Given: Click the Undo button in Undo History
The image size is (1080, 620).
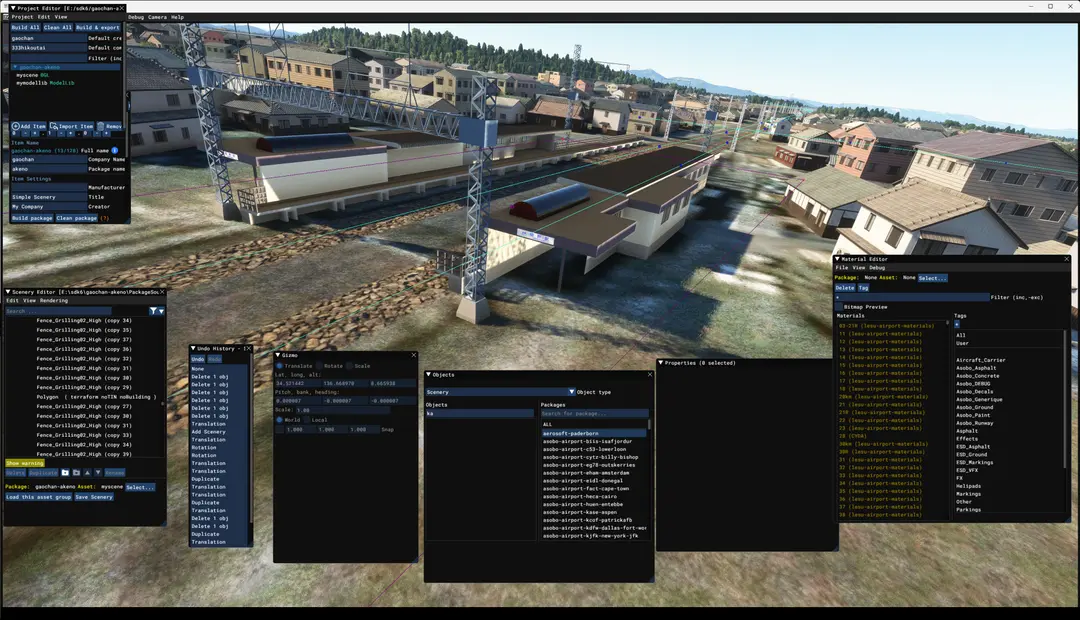Looking at the screenshot, I should click(x=198, y=359).
